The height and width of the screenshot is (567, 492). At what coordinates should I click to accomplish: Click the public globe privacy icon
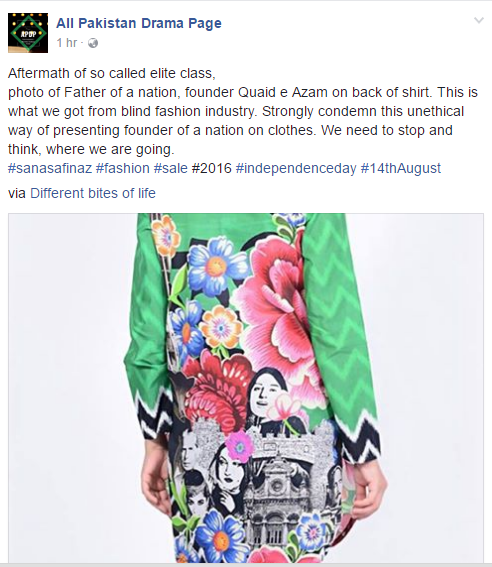[x=93, y=43]
